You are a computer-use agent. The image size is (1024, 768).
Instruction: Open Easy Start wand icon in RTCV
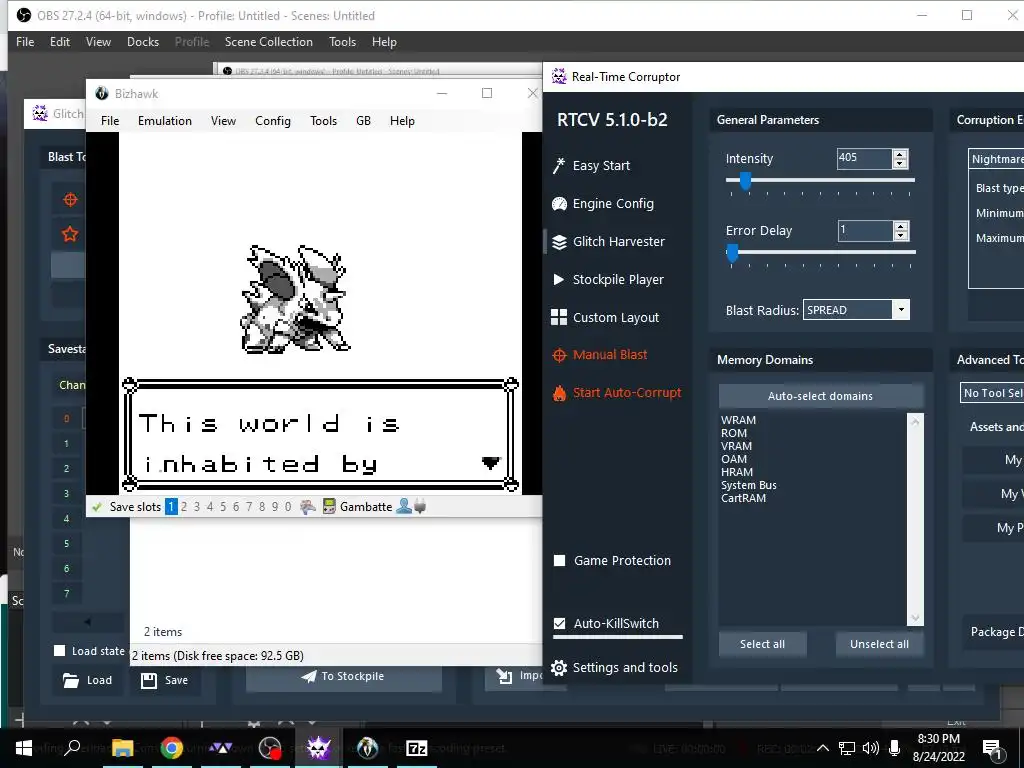click(558, 166)
